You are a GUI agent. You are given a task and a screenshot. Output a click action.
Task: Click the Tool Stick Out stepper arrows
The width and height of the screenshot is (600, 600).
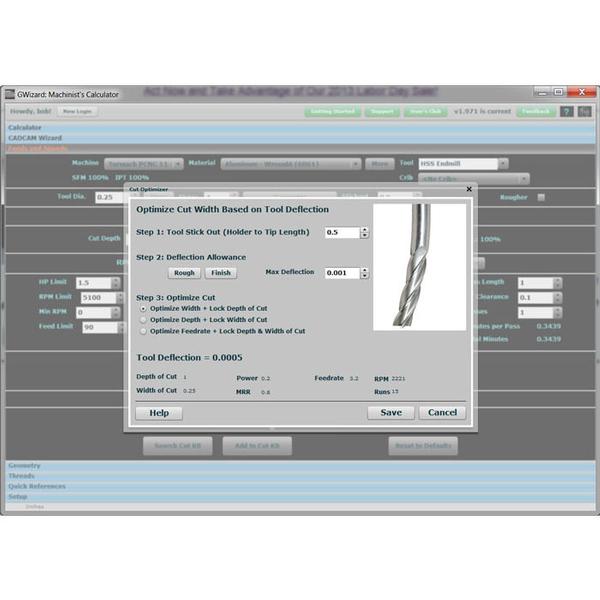[x=364, y=232]
